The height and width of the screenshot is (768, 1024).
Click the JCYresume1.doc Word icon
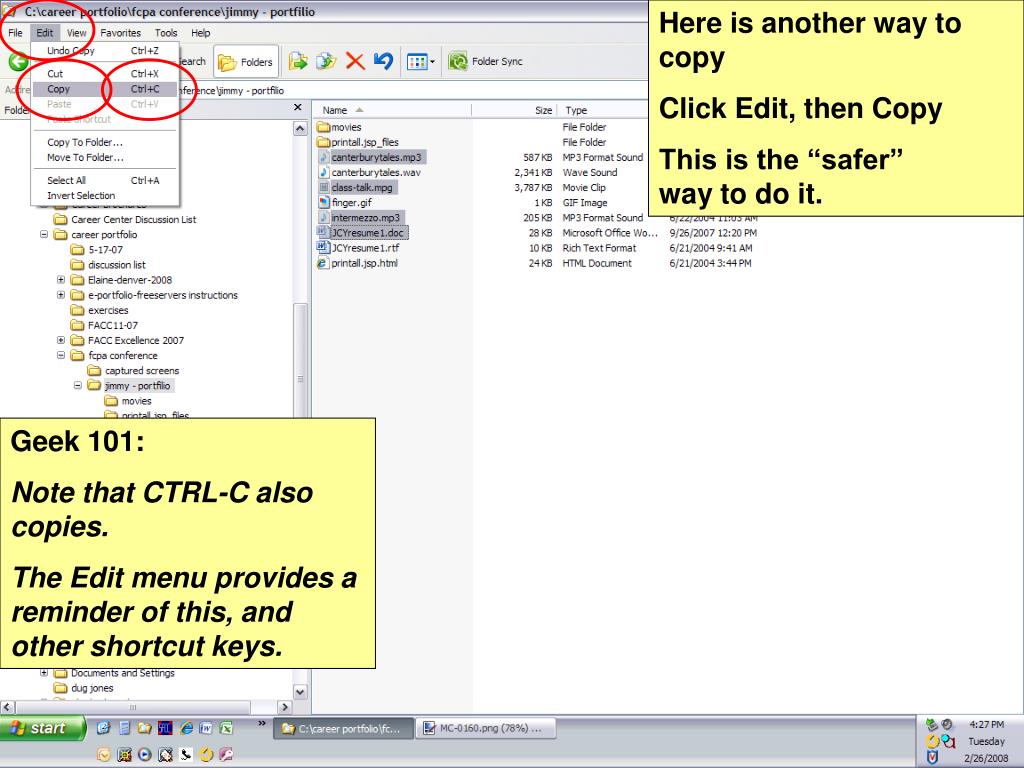(323, 232)
